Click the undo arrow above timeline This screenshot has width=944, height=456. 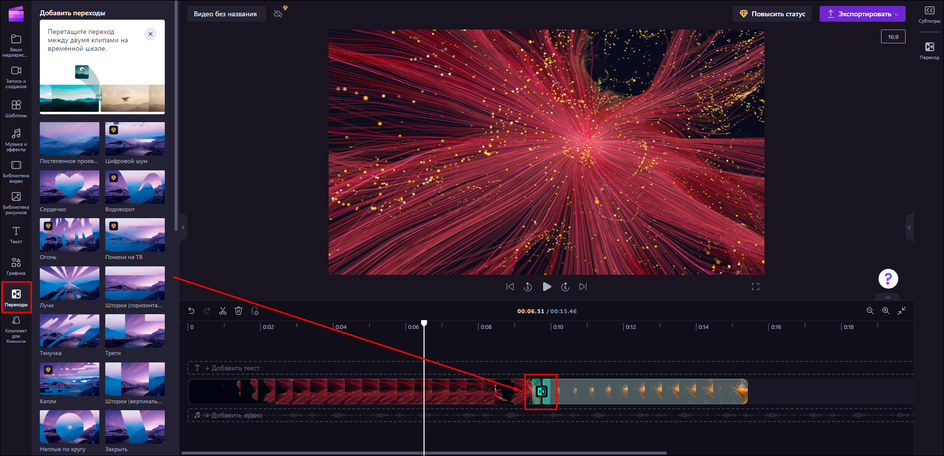tap(192, 311)
